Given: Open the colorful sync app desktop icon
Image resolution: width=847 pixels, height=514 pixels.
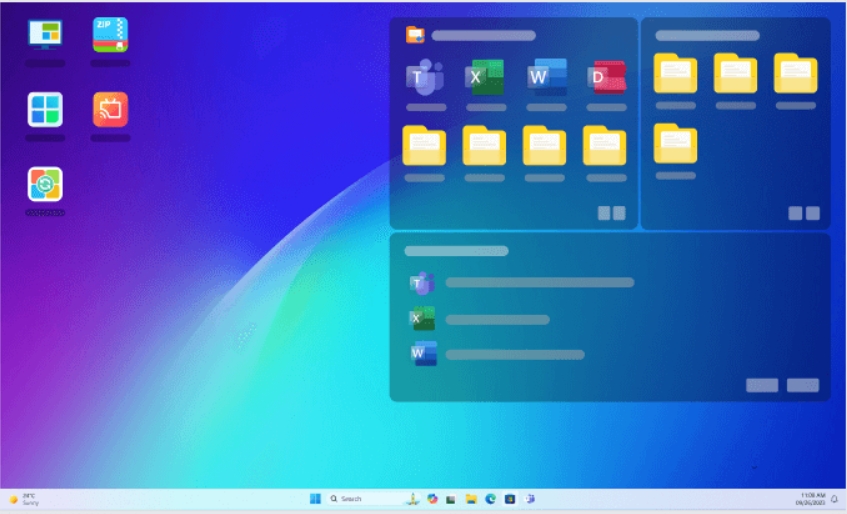Looking at the screenshot, I should coord(45,184).
